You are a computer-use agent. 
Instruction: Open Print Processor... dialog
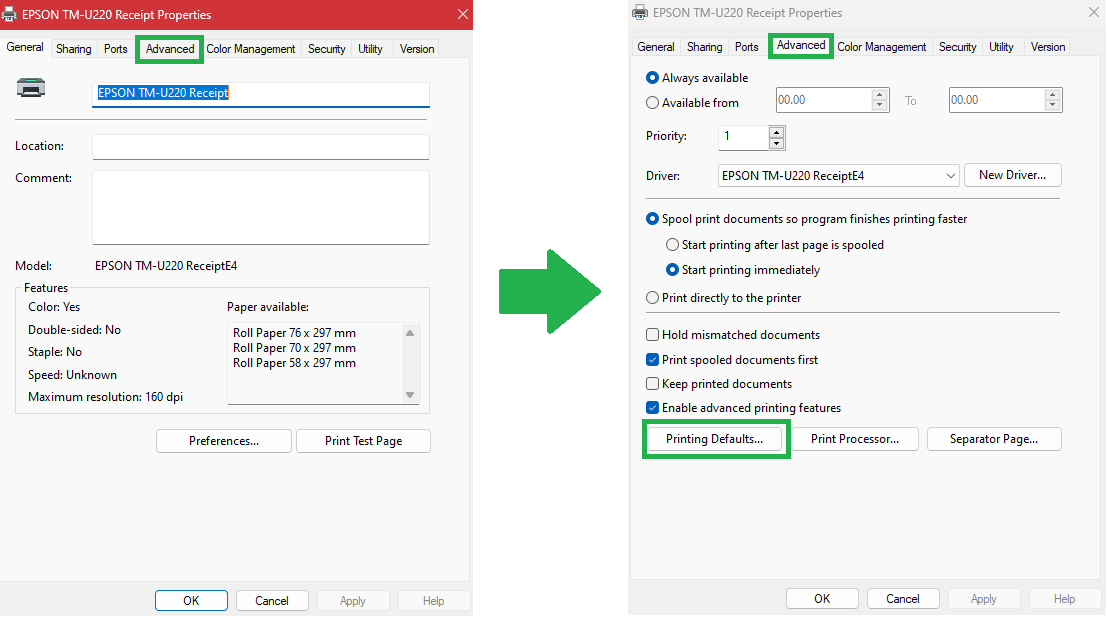click(x=855, y=439)
